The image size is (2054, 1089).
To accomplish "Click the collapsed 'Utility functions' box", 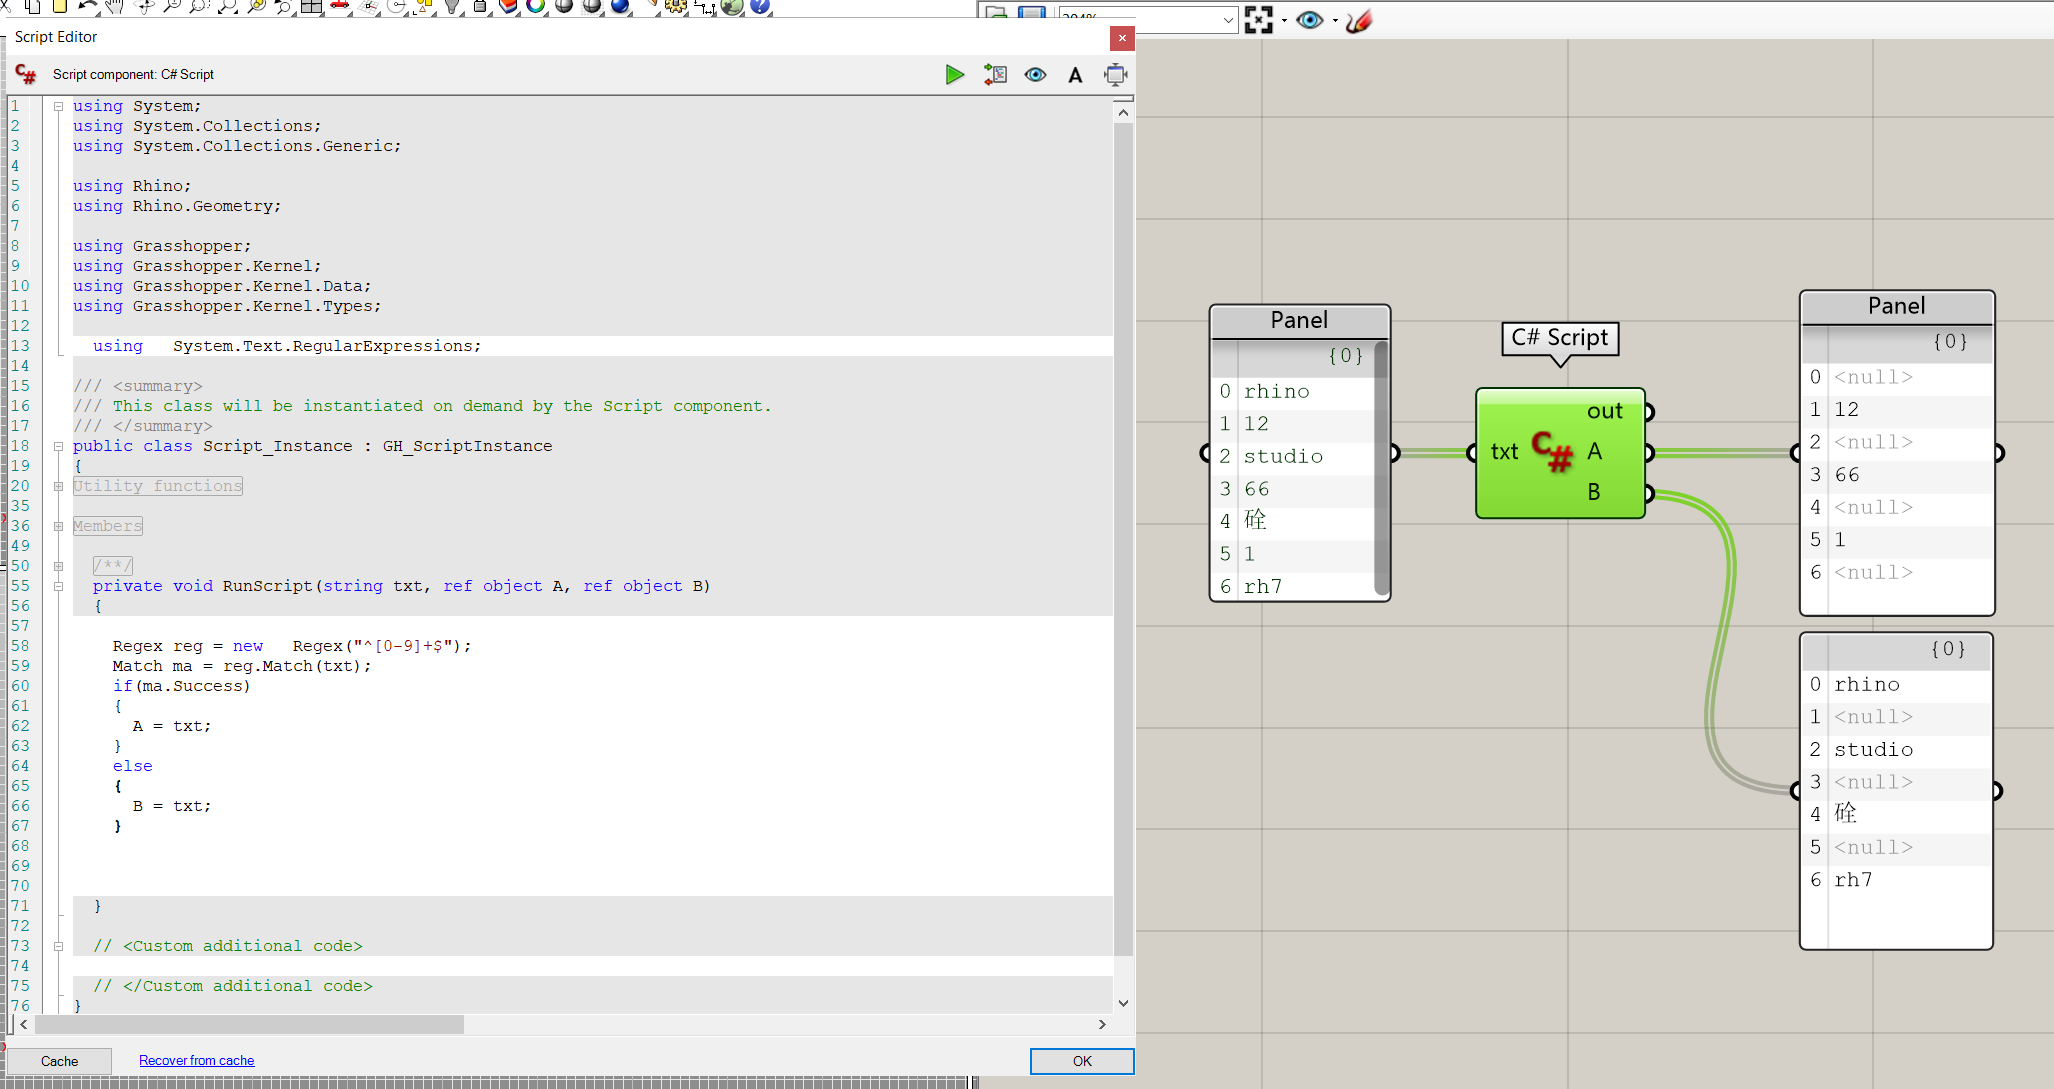I will (158, 486).
